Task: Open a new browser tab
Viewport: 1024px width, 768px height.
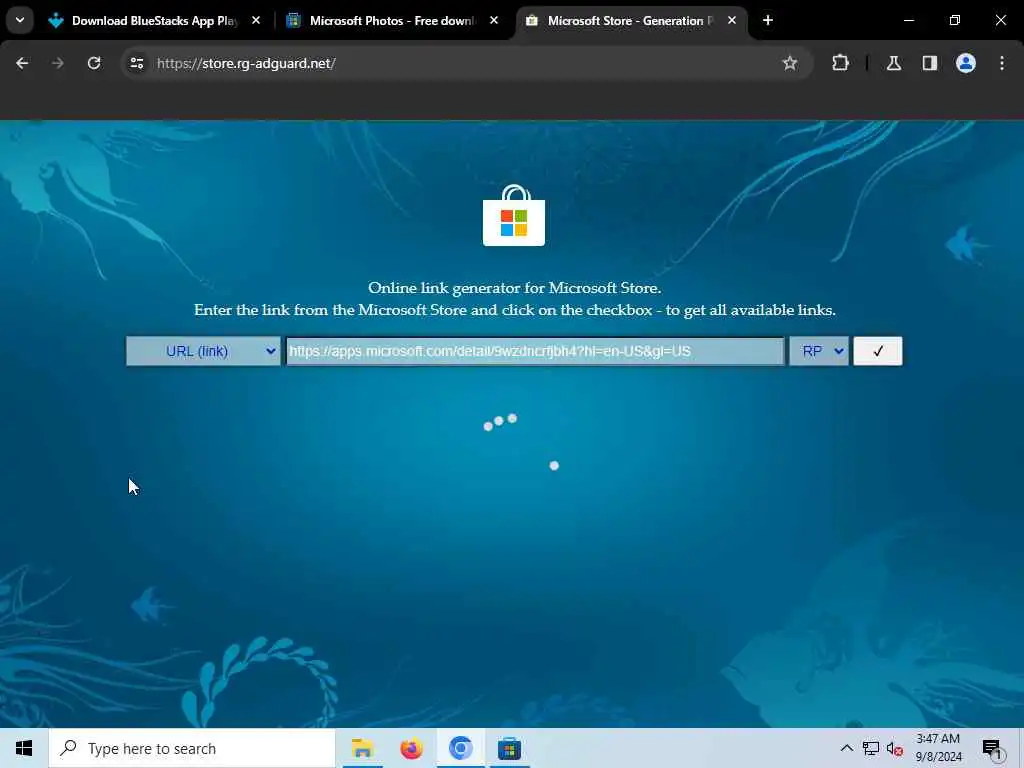Action: coord(768,21)
